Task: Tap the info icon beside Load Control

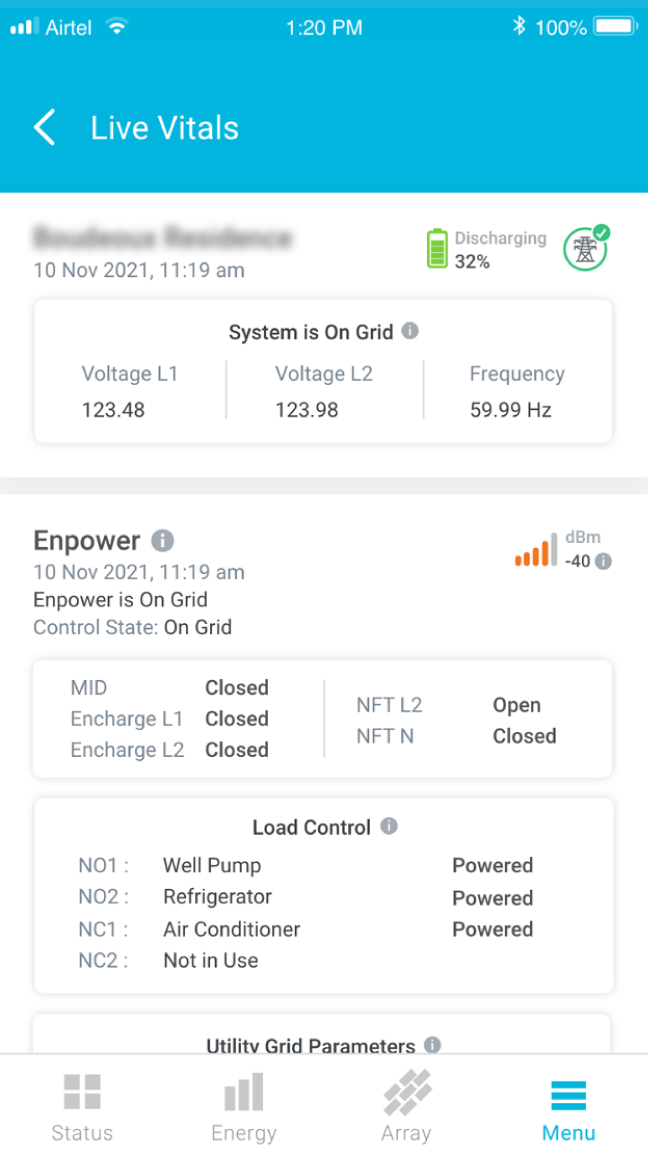Action: [x=388, y=826]
